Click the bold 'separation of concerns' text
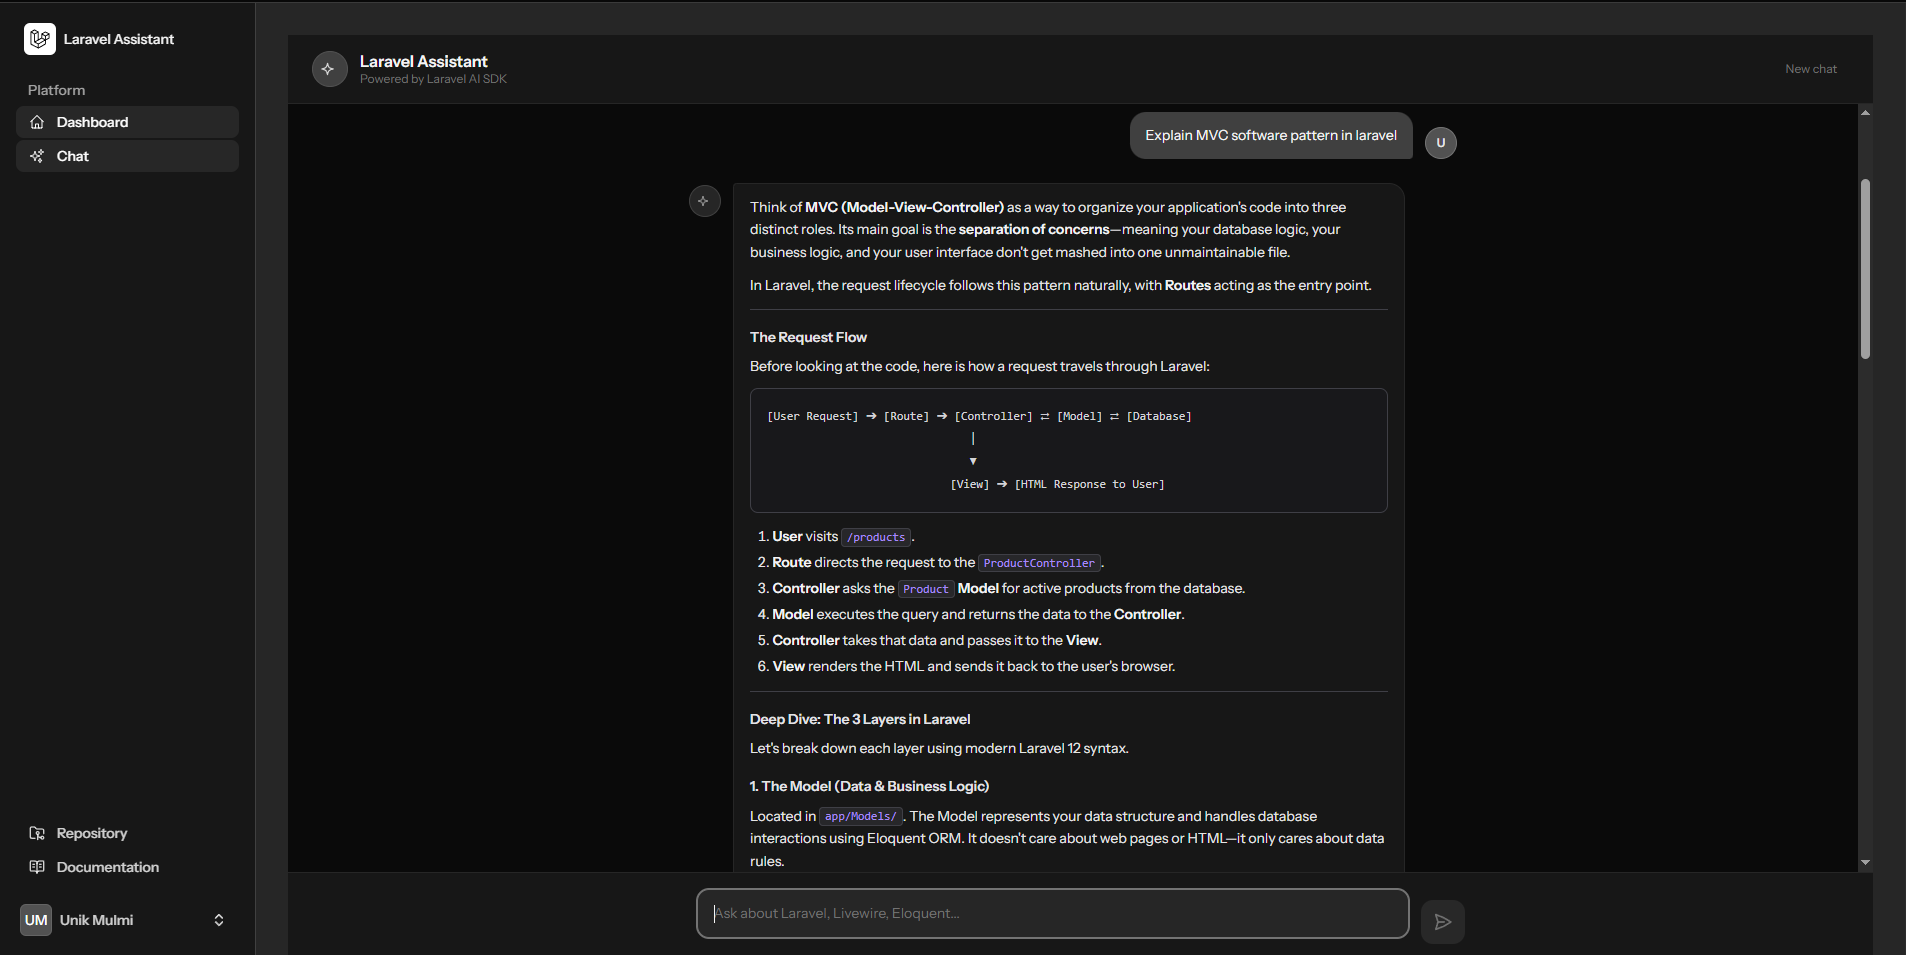 (x=1034, y=229)
